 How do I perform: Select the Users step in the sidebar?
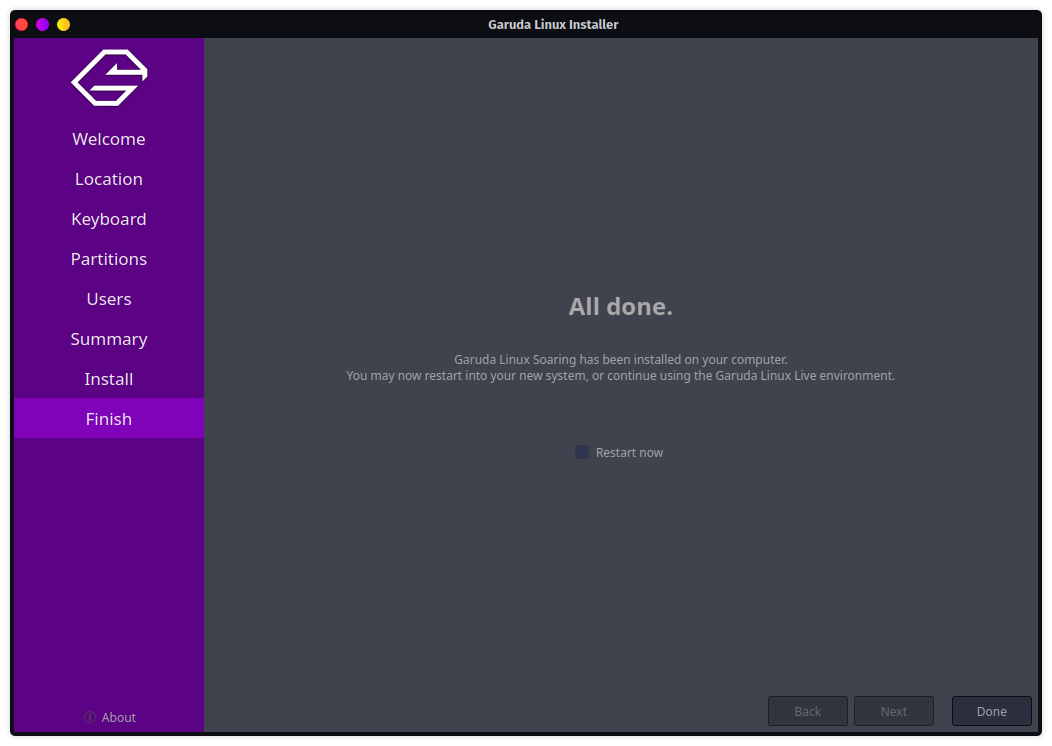[109, 299]
